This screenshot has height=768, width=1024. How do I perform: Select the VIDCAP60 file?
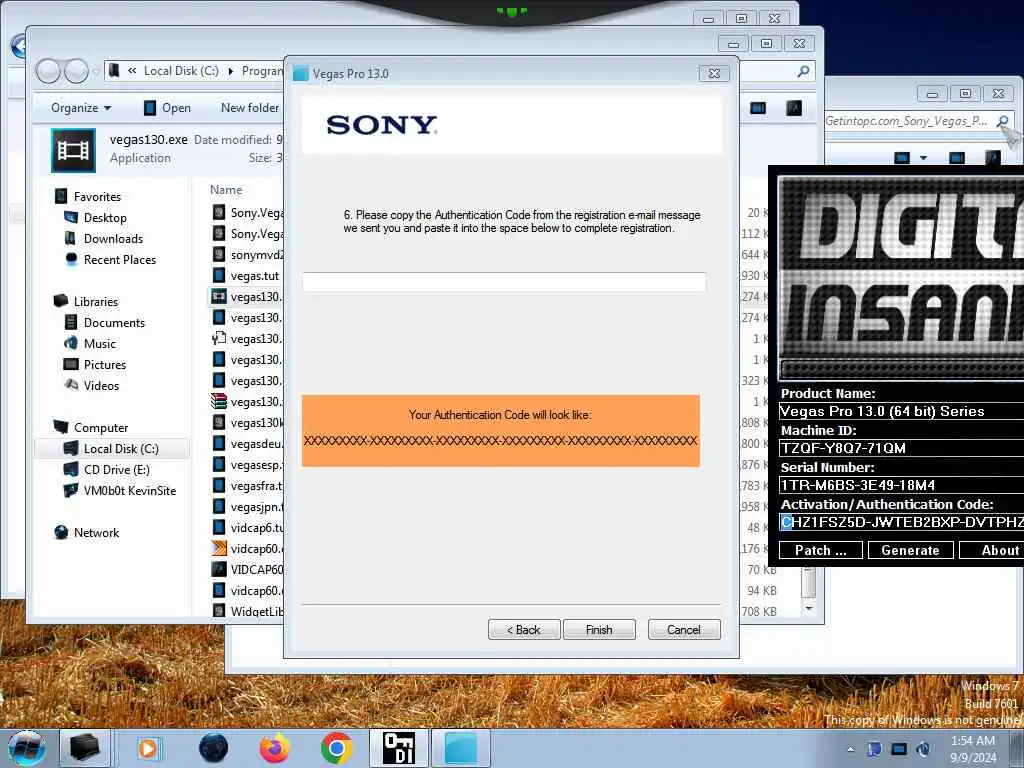tap(248, 569)
